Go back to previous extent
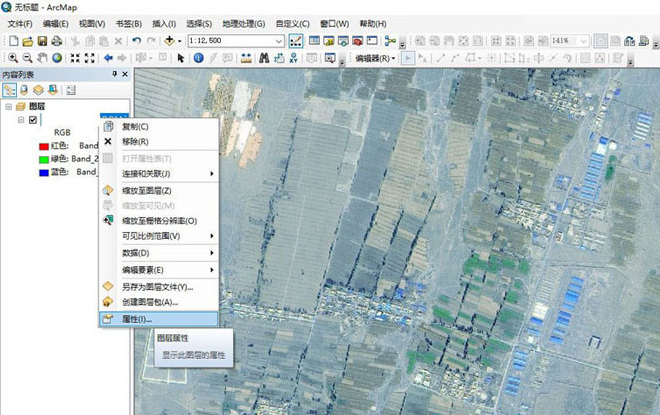 click(x=108, y=58)
